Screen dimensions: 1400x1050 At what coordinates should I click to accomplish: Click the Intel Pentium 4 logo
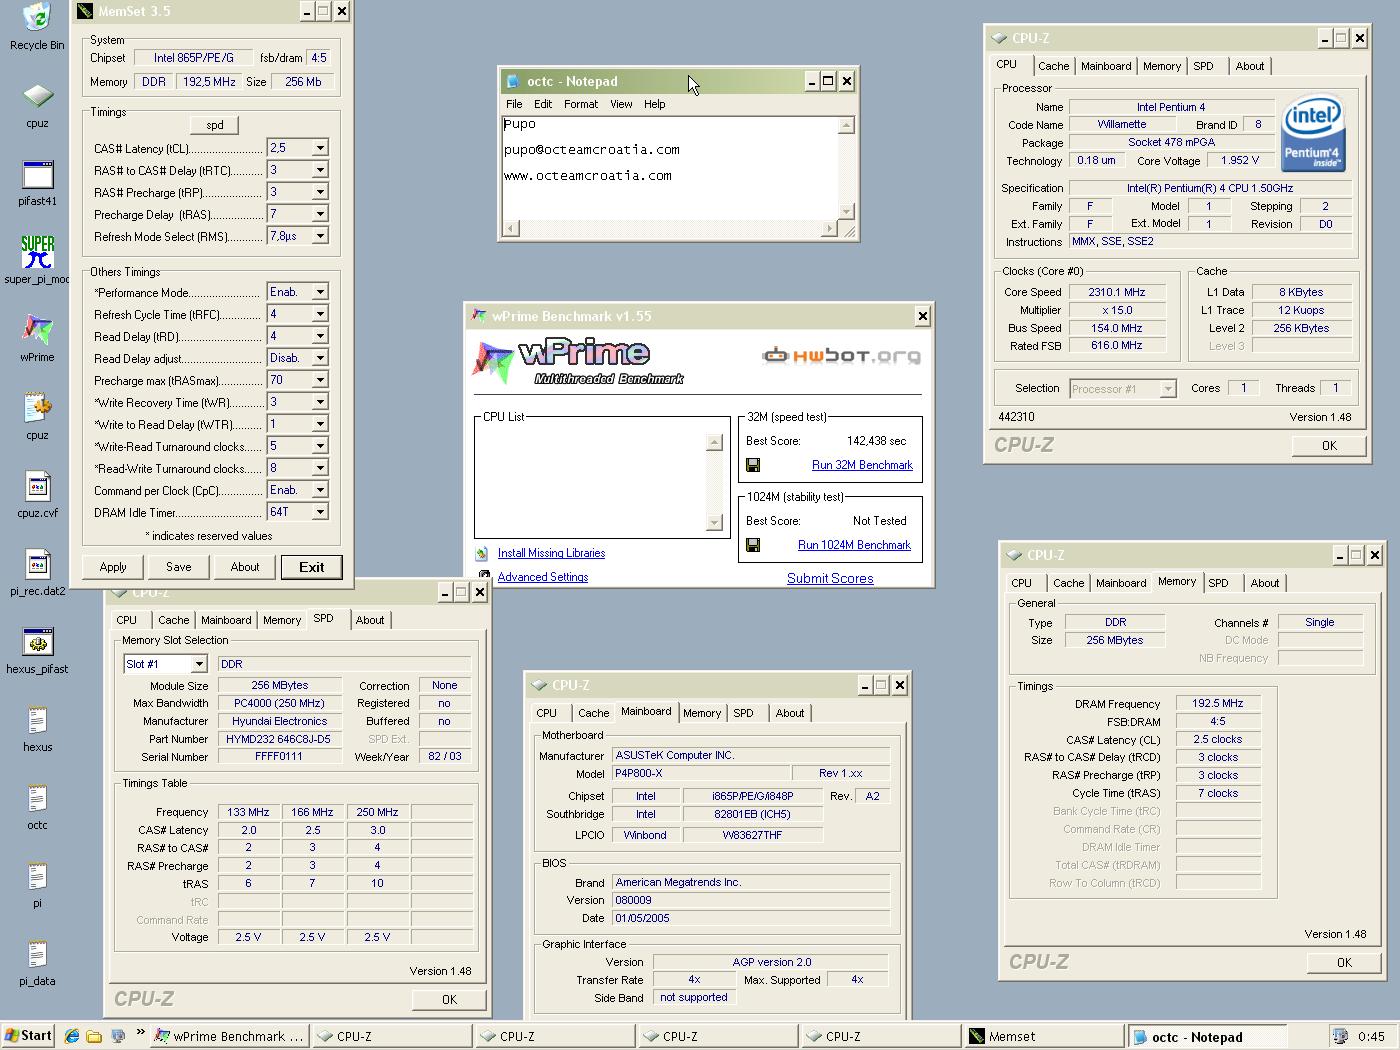1313,133
